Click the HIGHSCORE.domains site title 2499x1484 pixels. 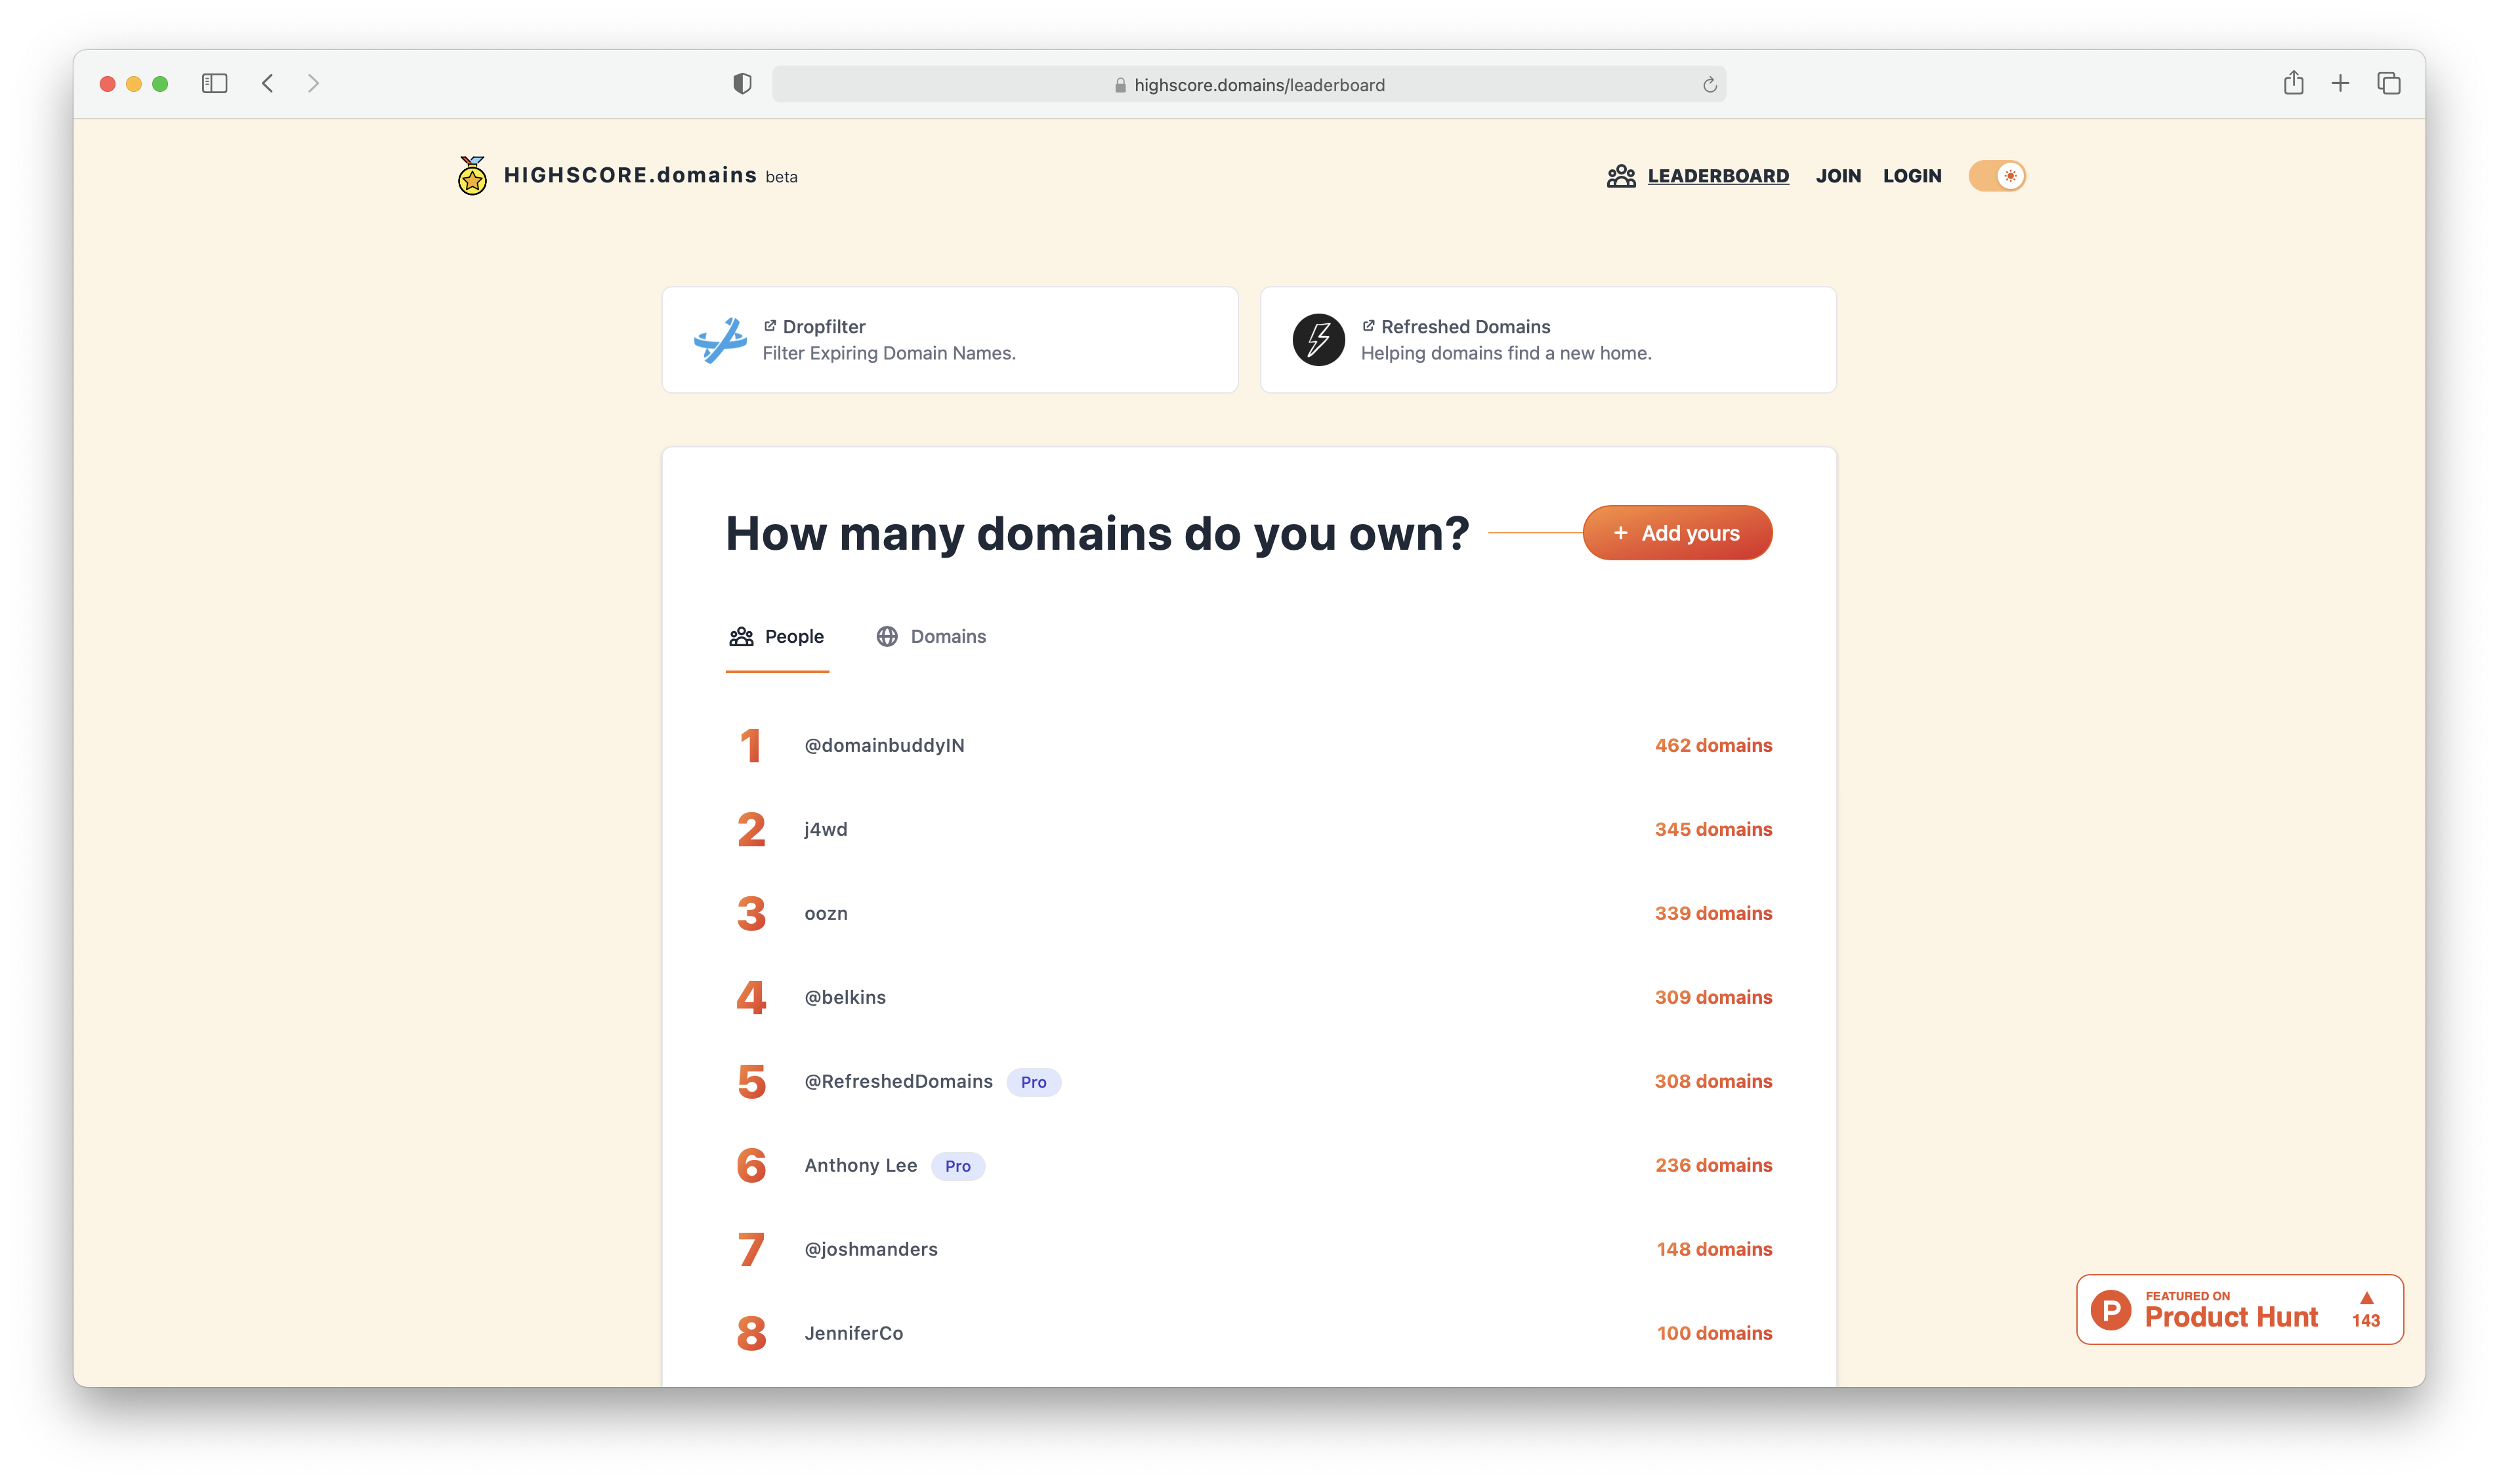pos(630,176)
